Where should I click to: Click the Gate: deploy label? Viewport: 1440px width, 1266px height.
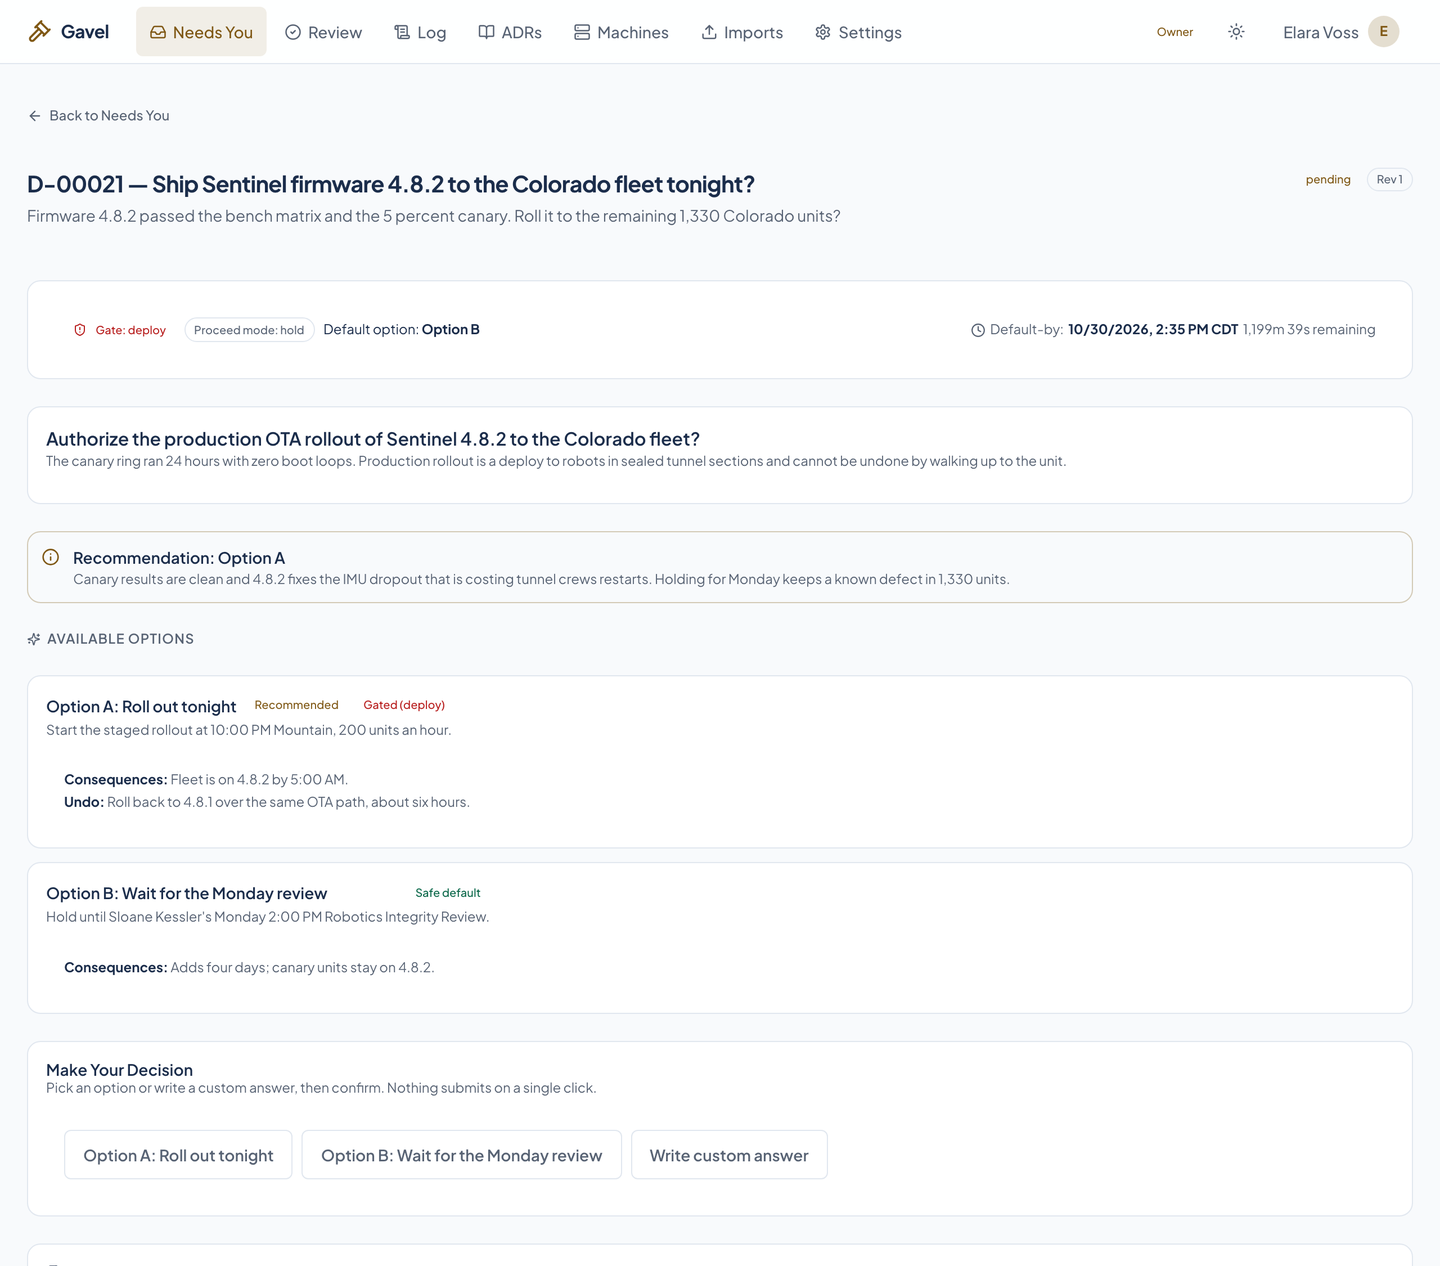(x=131, y=330)
